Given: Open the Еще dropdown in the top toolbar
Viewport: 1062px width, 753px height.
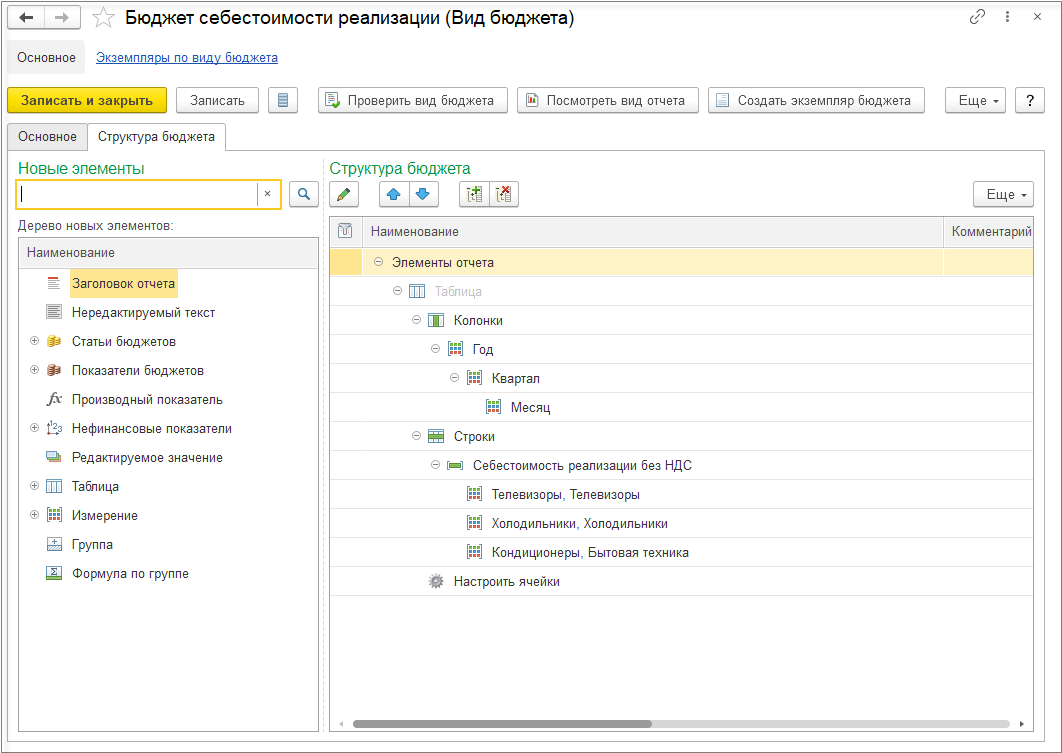Looking at the screenshot, I should (974, 100).
